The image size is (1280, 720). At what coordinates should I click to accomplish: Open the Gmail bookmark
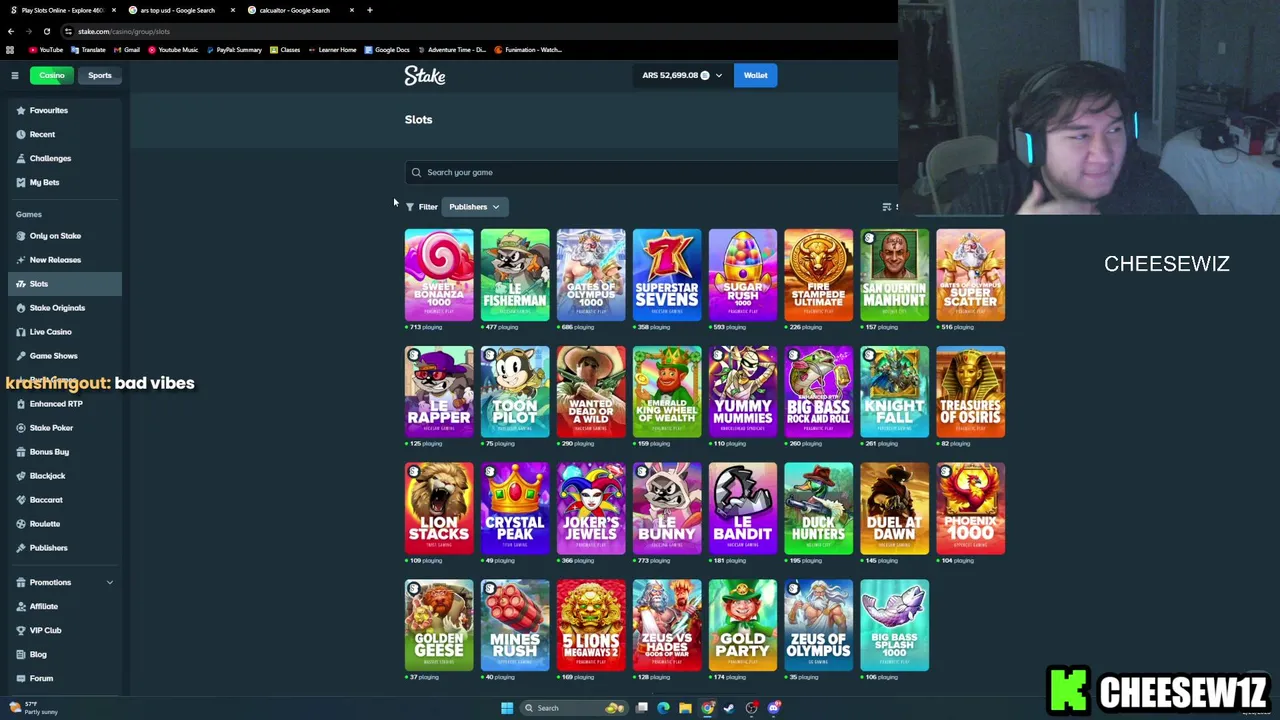(126, 49)
